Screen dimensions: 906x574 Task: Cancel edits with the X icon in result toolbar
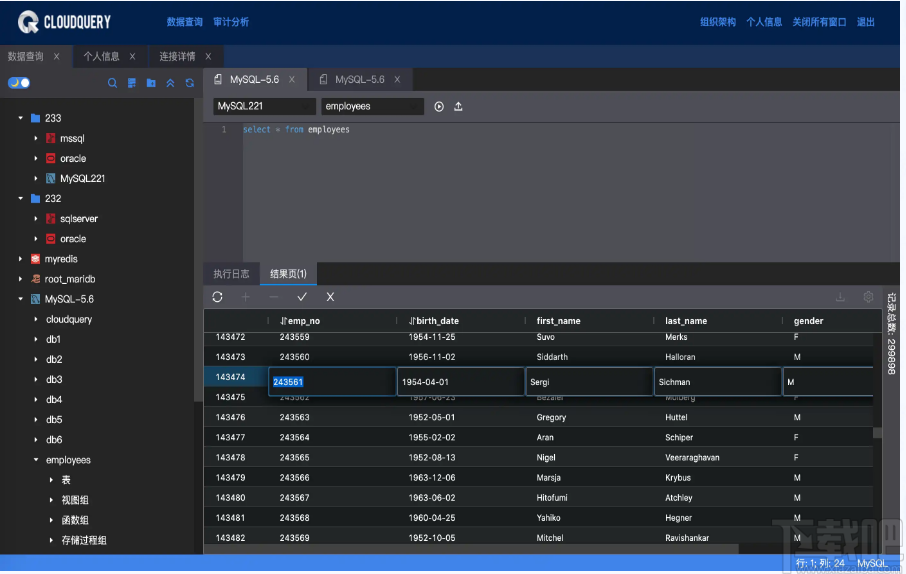click(x=330, y=297)
